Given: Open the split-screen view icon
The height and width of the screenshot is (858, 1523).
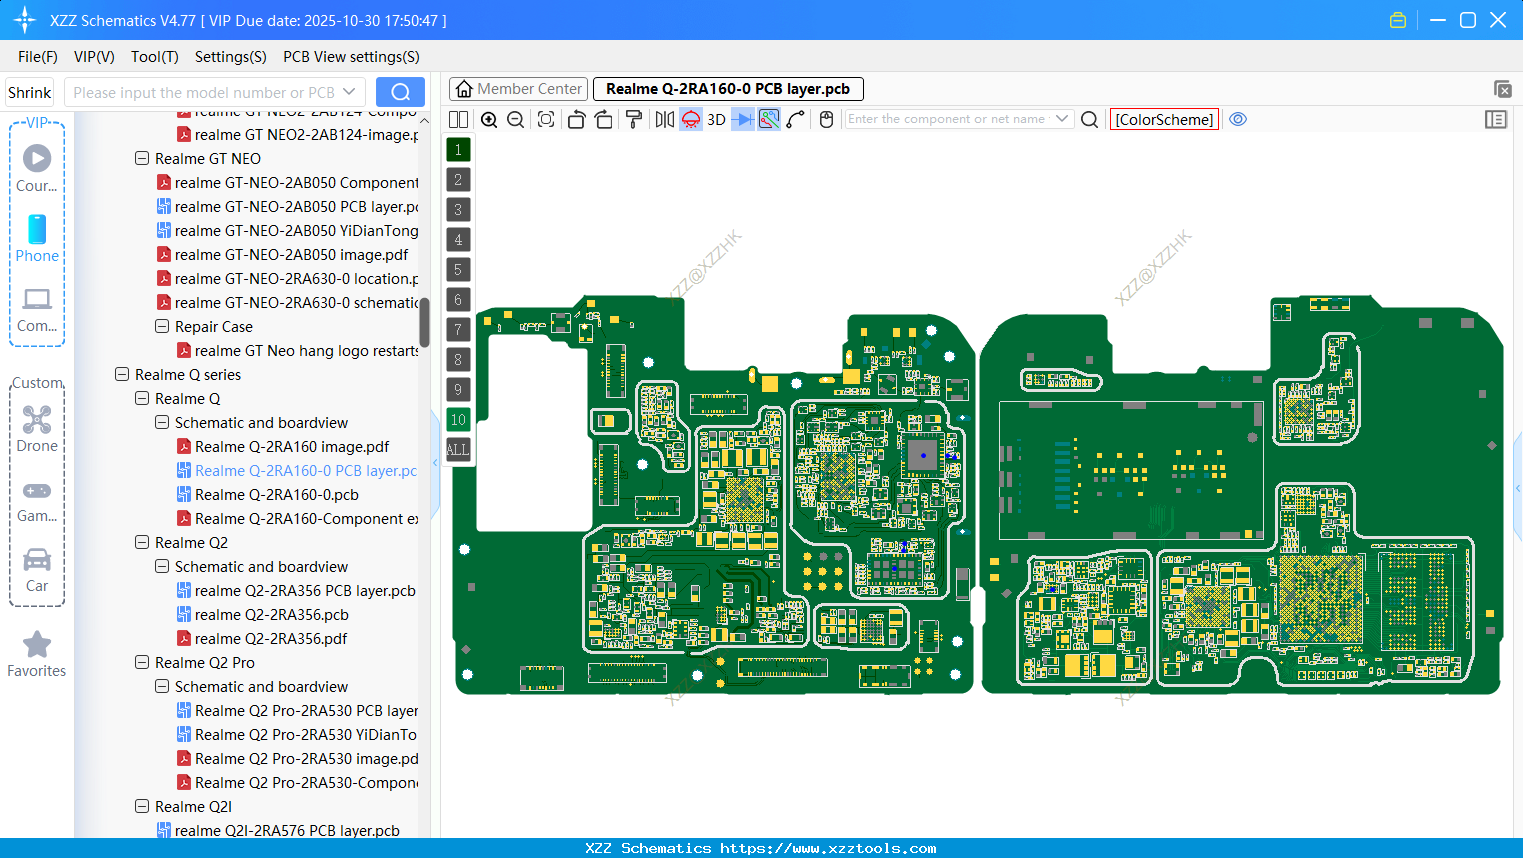Looking at the screenshot, I should point(457,119).
